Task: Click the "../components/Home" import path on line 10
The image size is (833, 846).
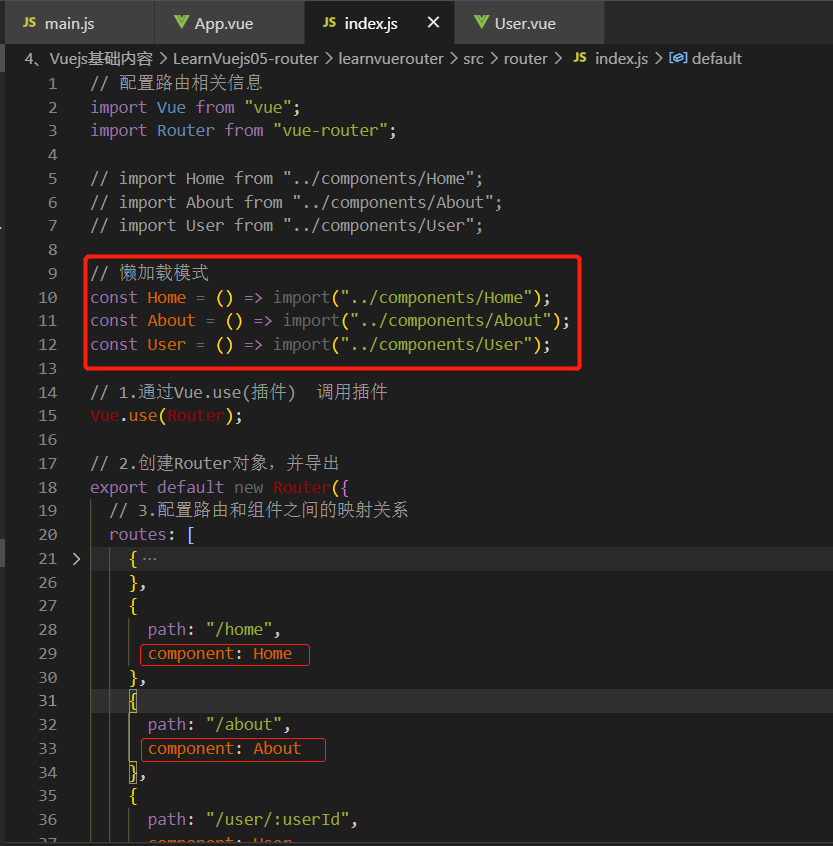Action: click(437, 297)
